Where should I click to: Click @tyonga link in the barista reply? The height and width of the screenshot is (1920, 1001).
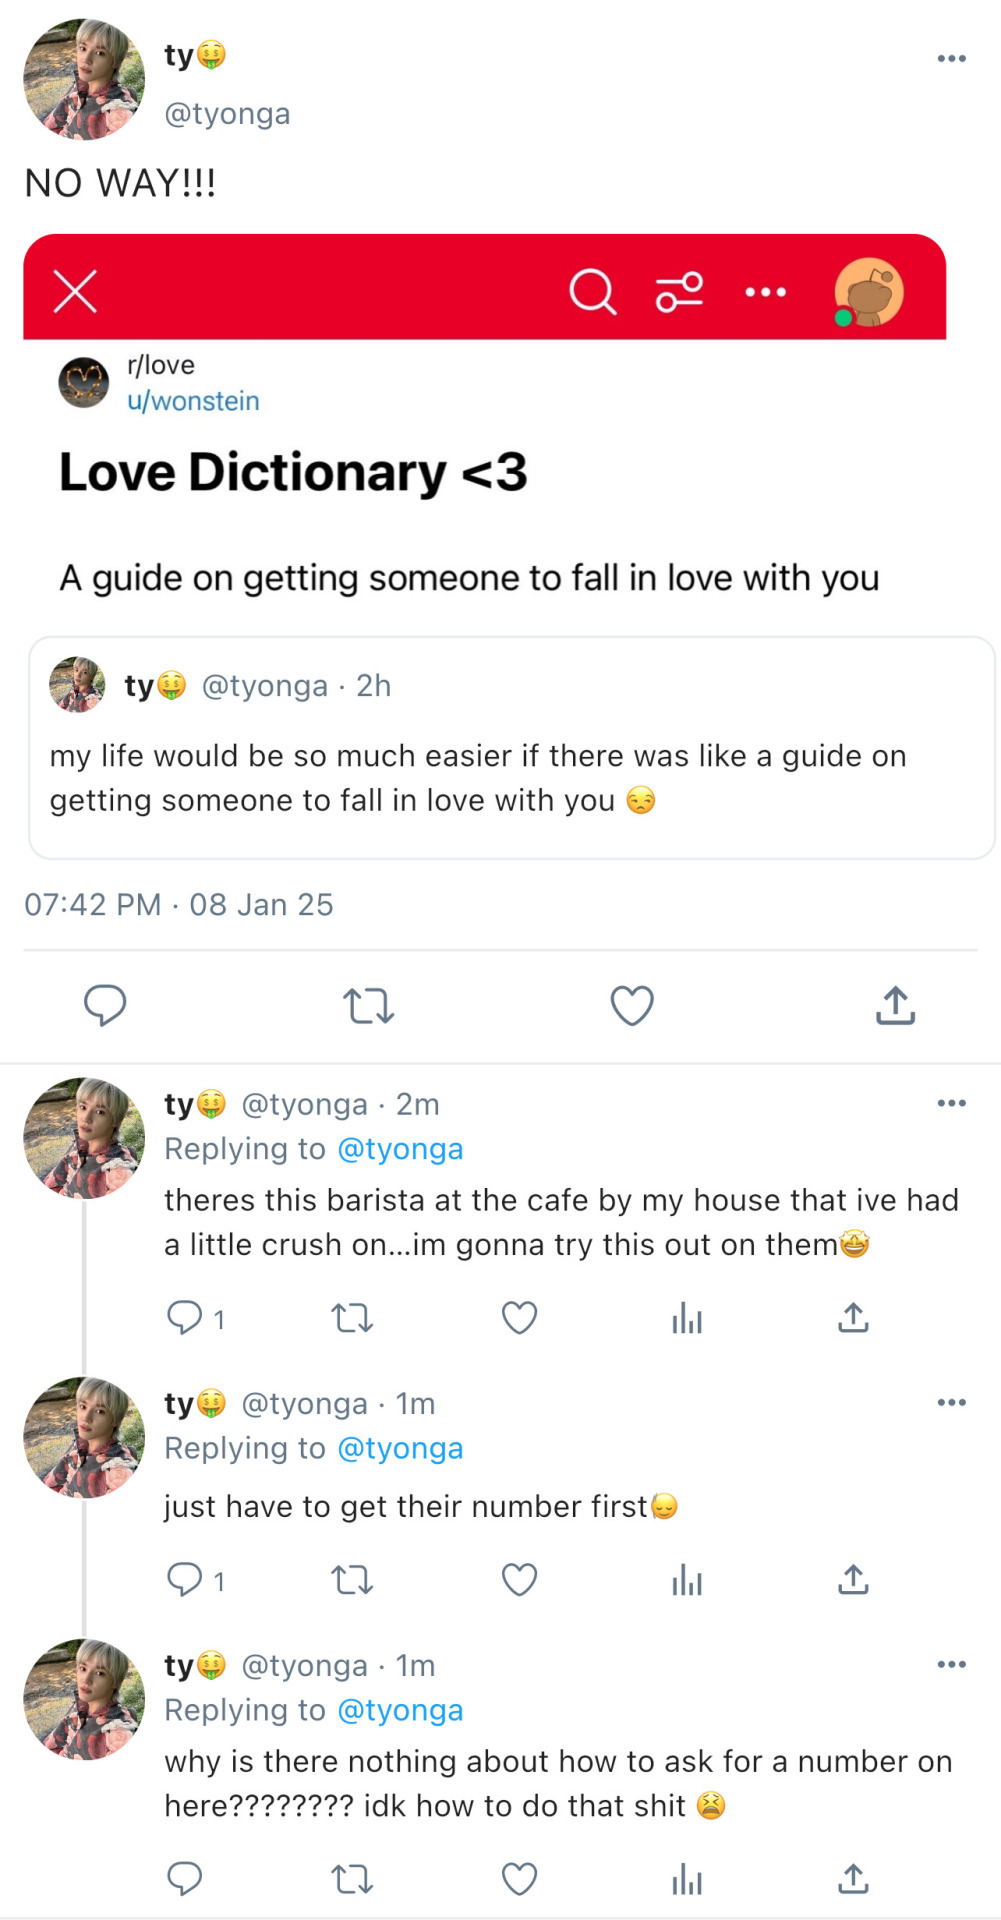[x=400, y=1149]
